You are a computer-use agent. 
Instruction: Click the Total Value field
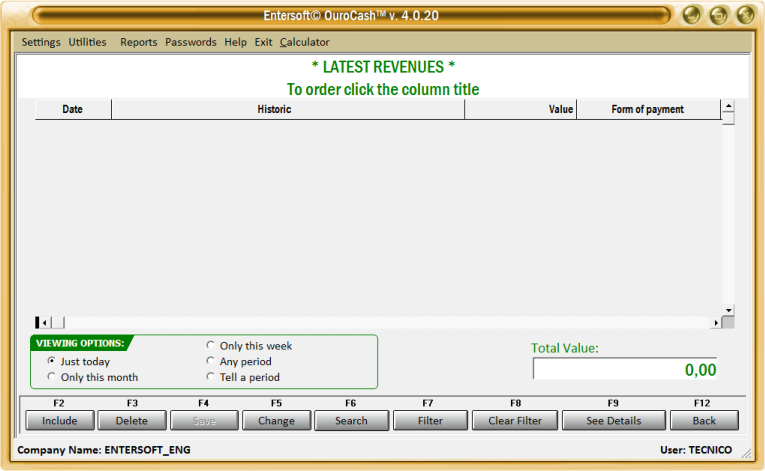tap(625, 369)
